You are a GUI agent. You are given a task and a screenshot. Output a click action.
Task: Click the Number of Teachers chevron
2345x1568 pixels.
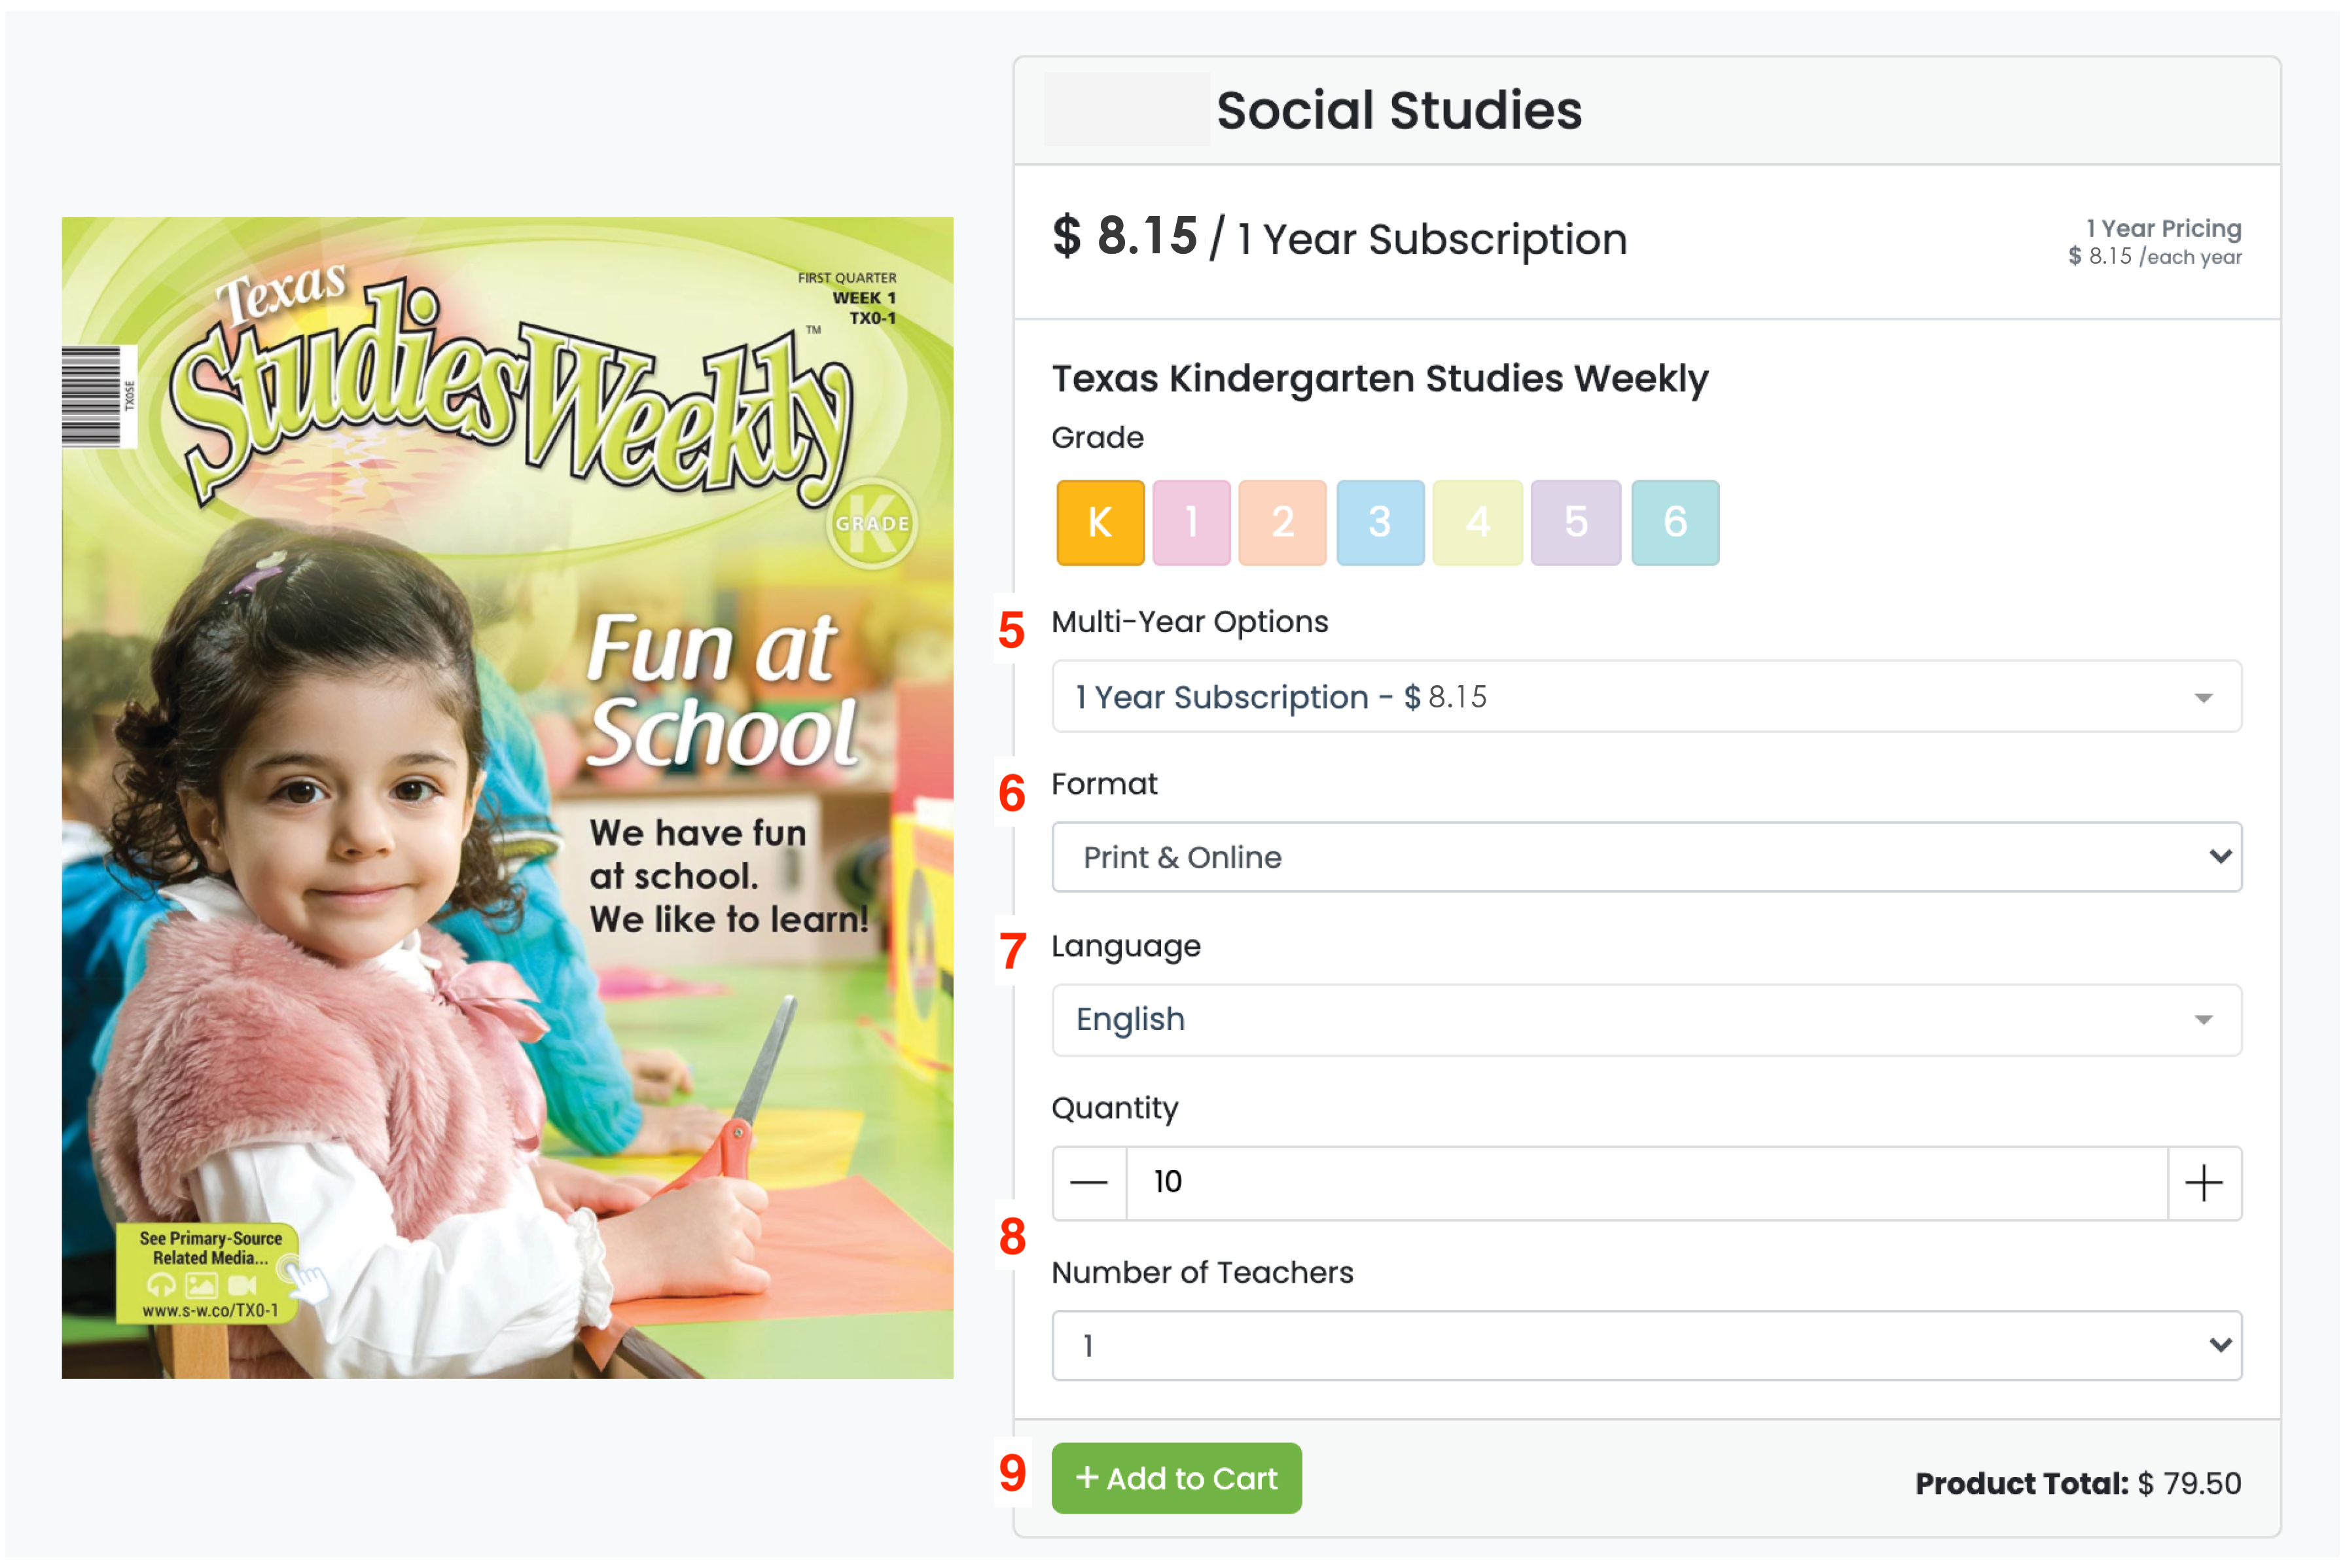(x=2220, y=1345)
